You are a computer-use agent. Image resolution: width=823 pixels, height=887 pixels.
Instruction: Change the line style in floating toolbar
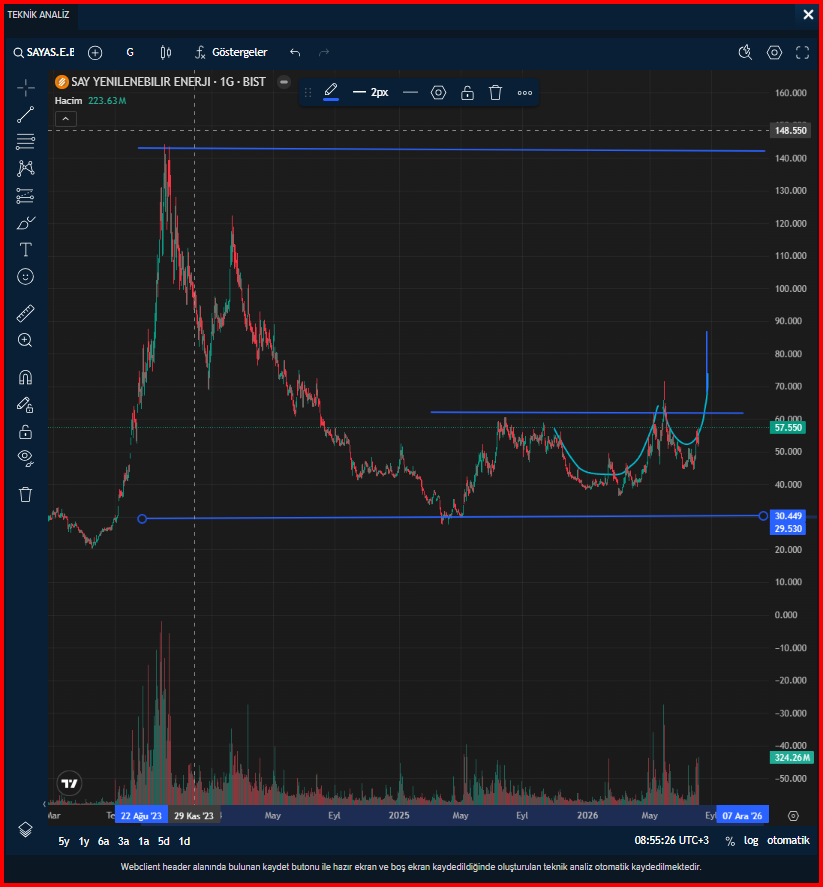pos(411,93)
